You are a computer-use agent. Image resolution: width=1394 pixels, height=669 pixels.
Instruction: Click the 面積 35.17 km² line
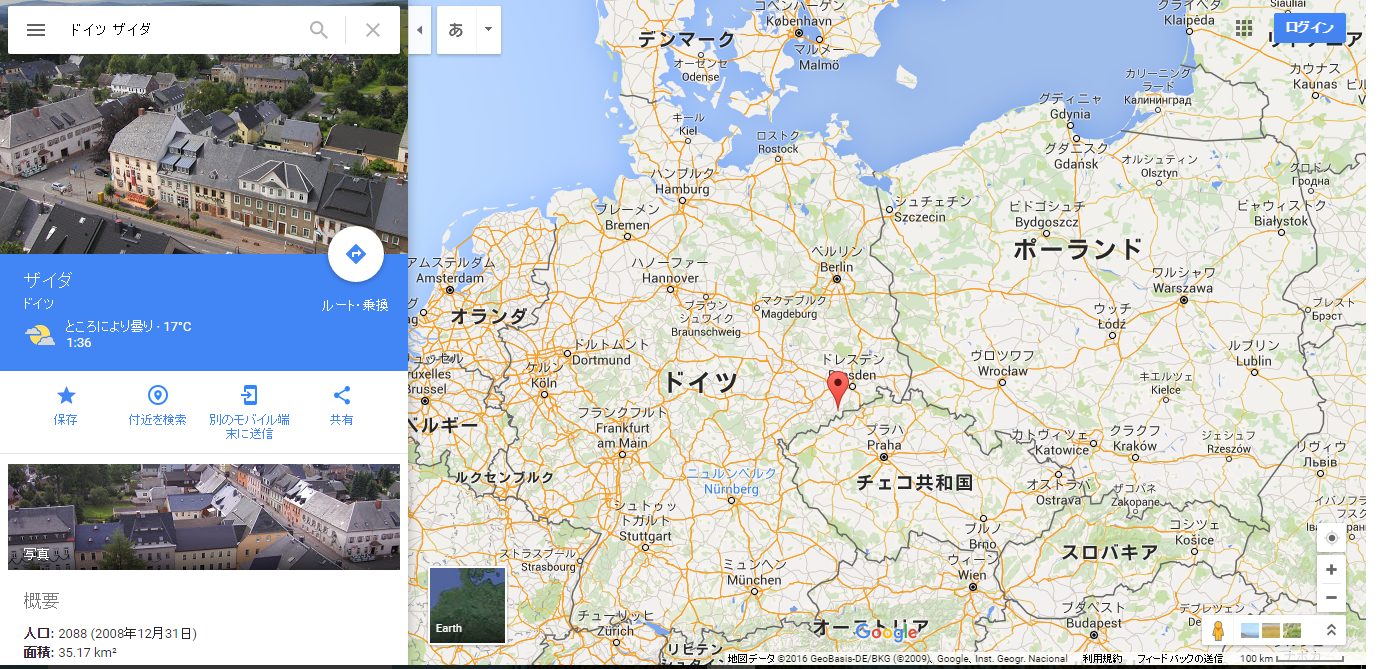(x=70, y=653)
